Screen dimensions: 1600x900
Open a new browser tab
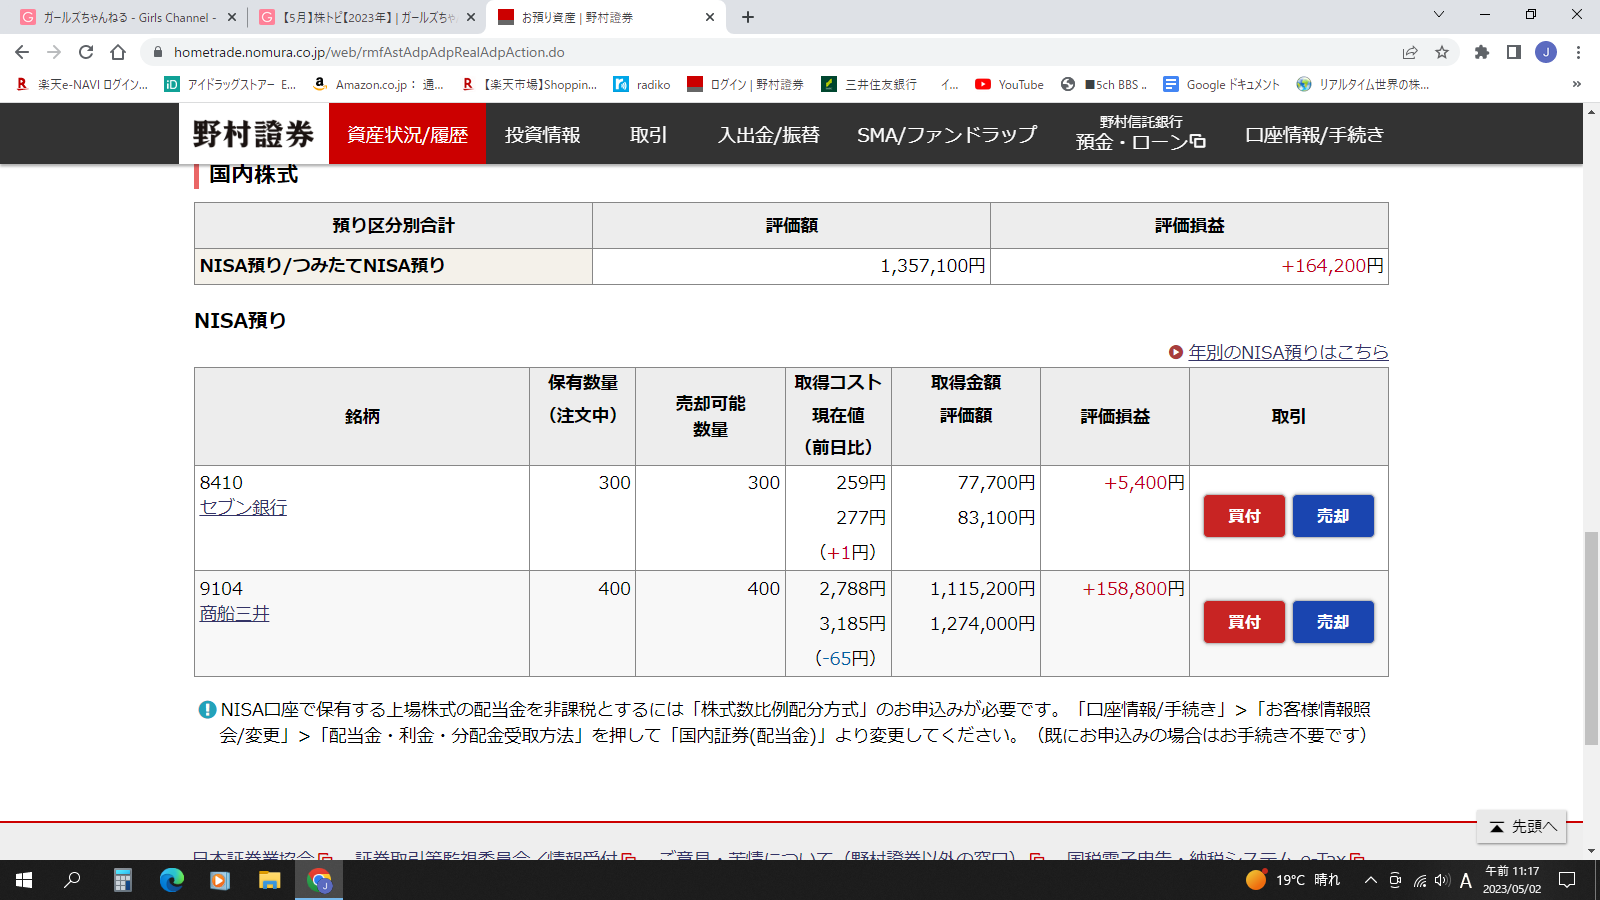pyautogui.click(x=748, y=17)
